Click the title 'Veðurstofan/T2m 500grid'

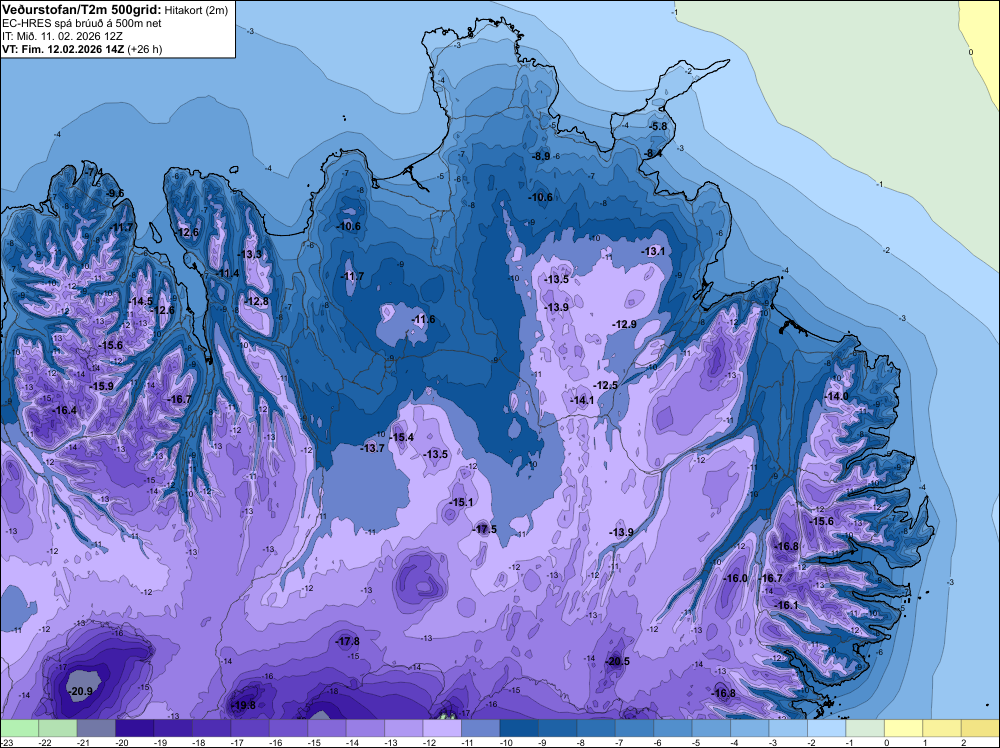click(82, 10)
